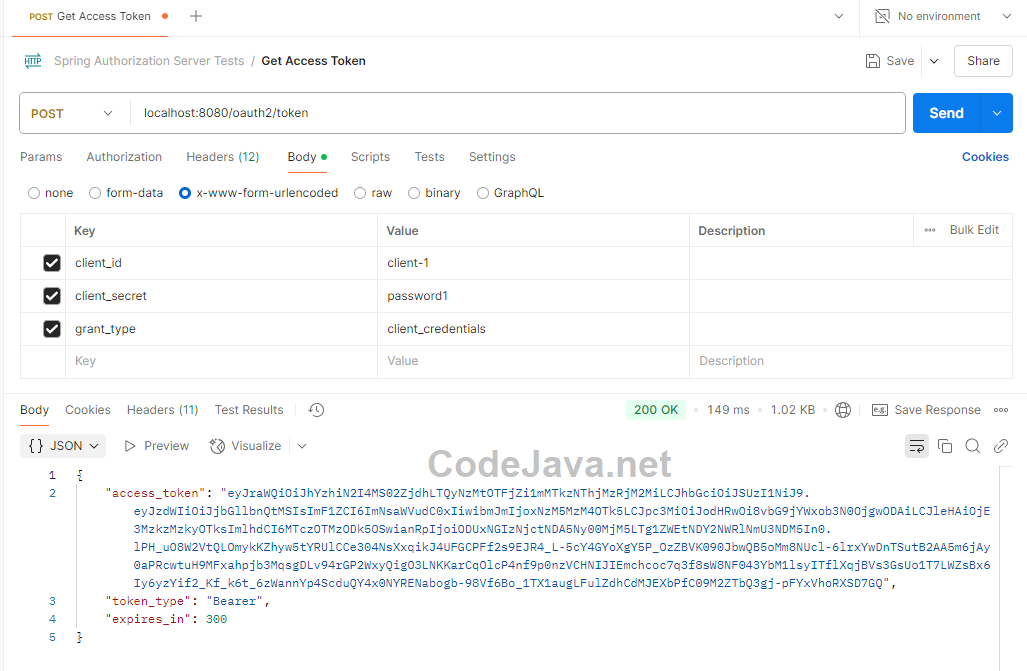Open the Cookies link
The width and height of the screenshot is (1027, 671).
point(985,157)
